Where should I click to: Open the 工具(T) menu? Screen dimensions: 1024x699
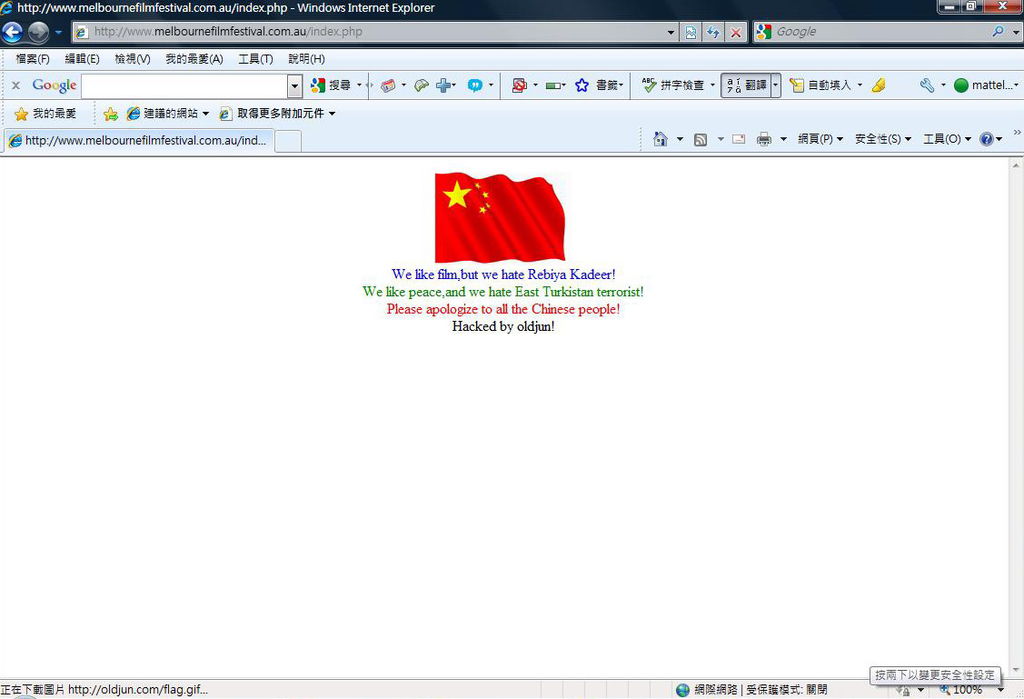255,59
